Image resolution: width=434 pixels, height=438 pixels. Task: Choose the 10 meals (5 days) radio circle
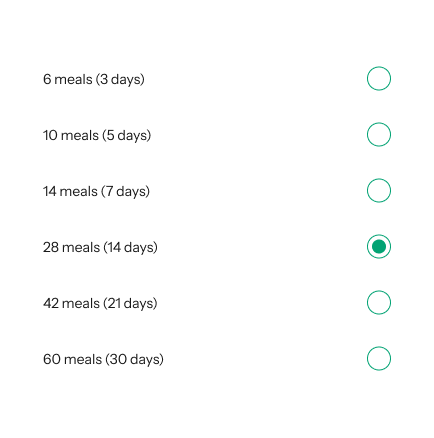[x=379, y=135]
